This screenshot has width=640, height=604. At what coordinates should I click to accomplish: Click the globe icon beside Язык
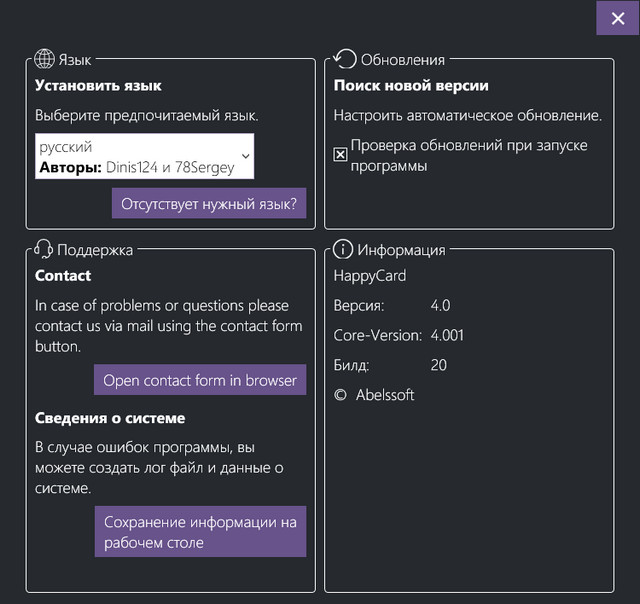tap(44, 59)
